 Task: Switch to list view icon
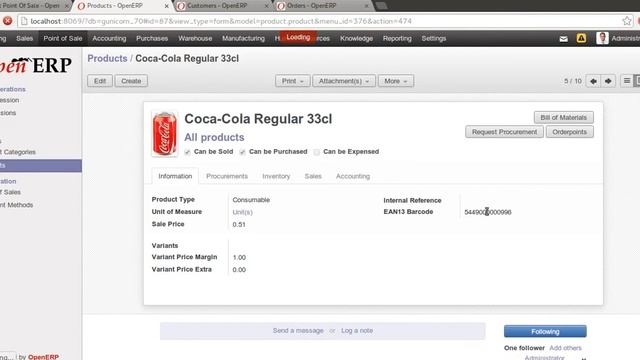[627, 81]
